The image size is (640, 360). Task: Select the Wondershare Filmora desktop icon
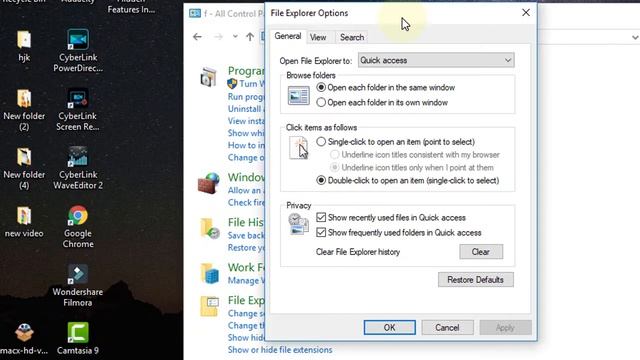point(78,274)
